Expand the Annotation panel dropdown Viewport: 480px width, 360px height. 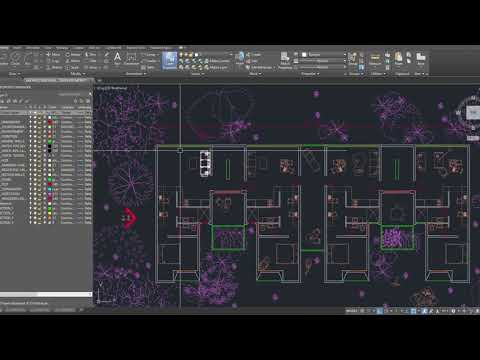coord(136,74)
